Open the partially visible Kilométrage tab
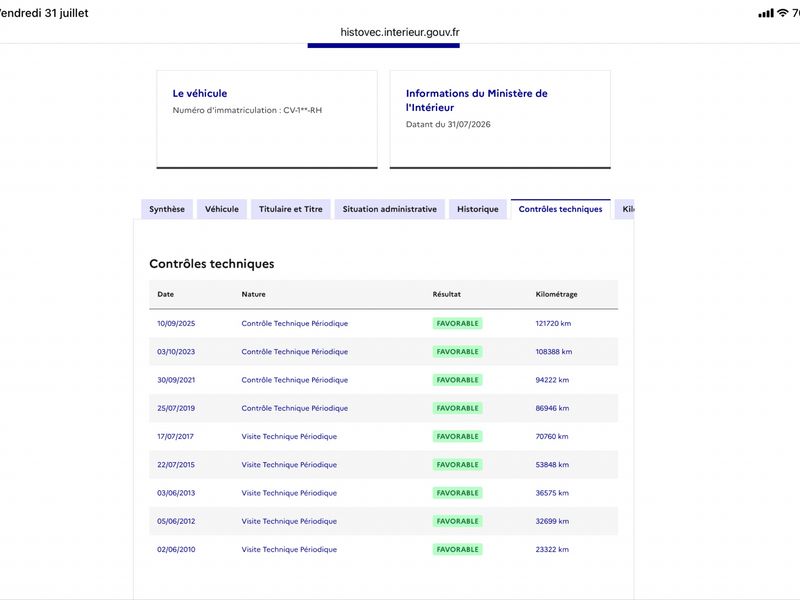 625,209
